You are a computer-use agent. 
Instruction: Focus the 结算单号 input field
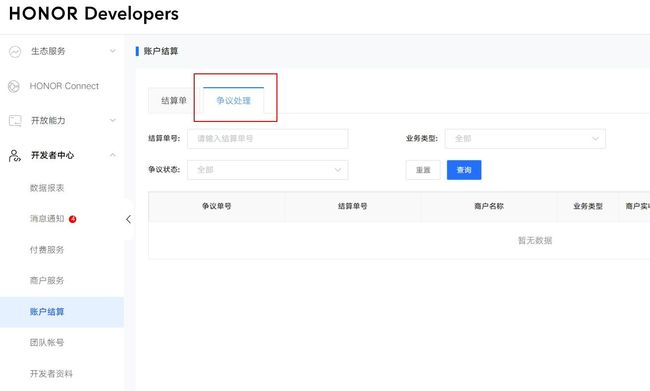(268, 138)
